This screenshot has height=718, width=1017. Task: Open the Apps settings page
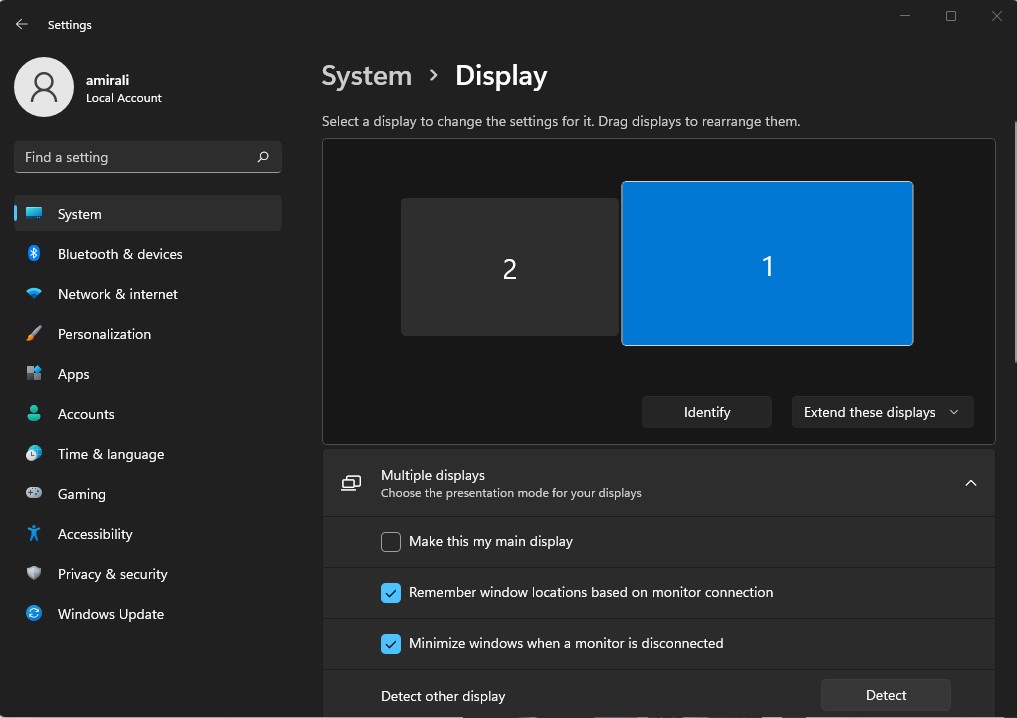pyautogui.click(x=148, y=374)
